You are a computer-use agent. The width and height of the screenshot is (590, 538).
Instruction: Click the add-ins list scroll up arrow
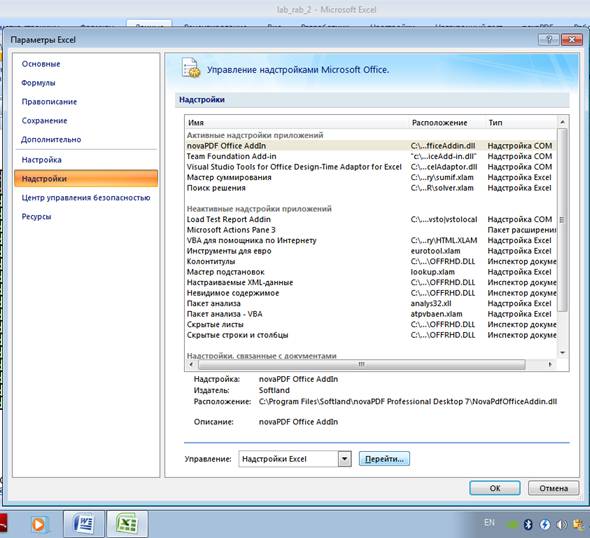click(x=562, y=122)
